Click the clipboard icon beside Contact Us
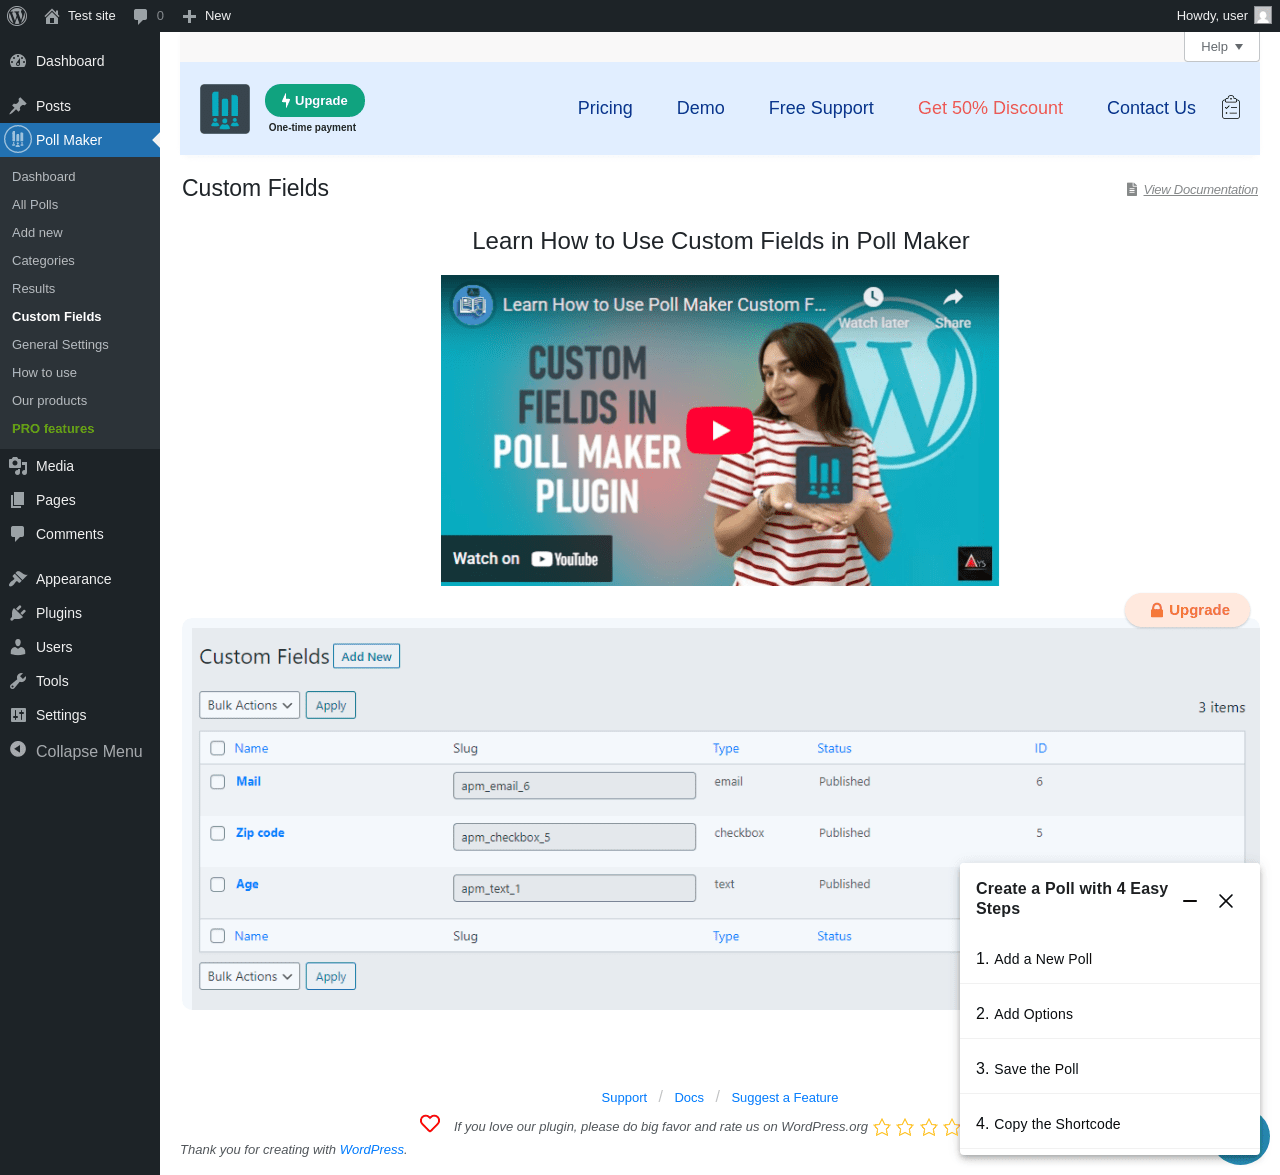Image resolution: width=1280 pixels, height=1175 pixels. point(1231,107)
